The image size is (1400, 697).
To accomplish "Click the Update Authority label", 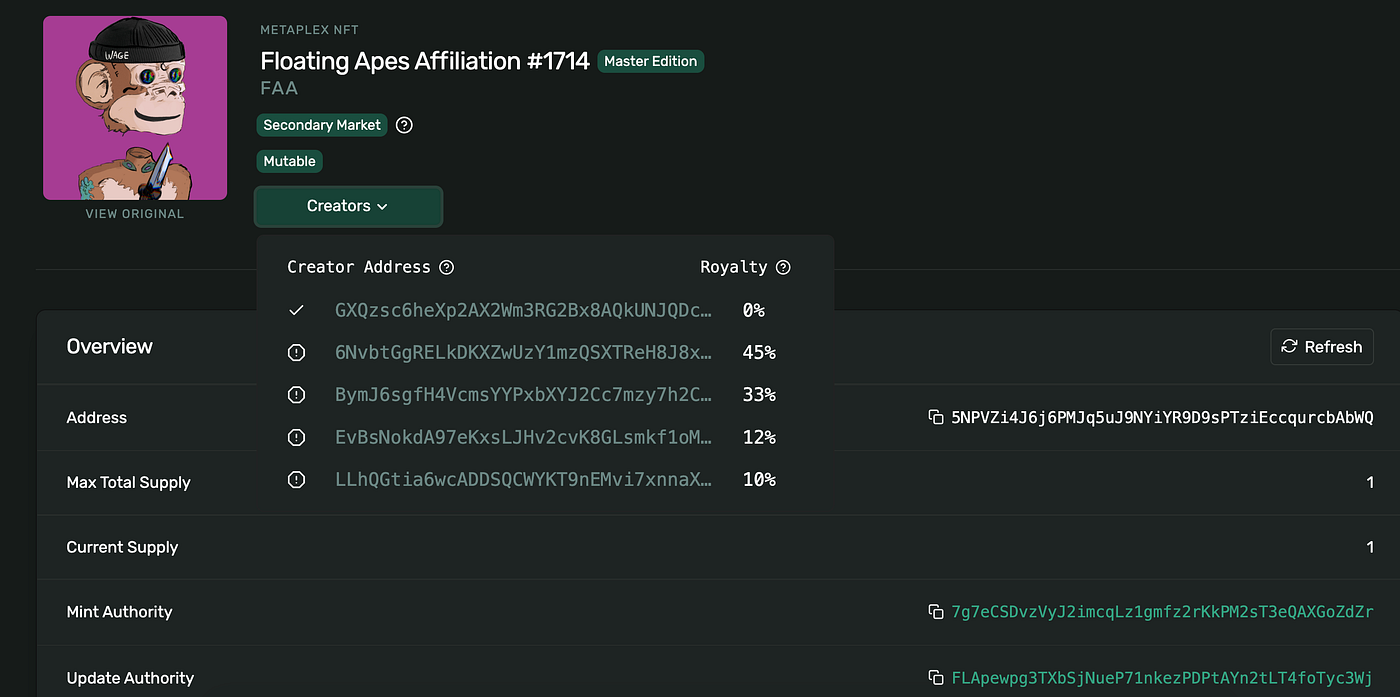I will click(130, 678).
